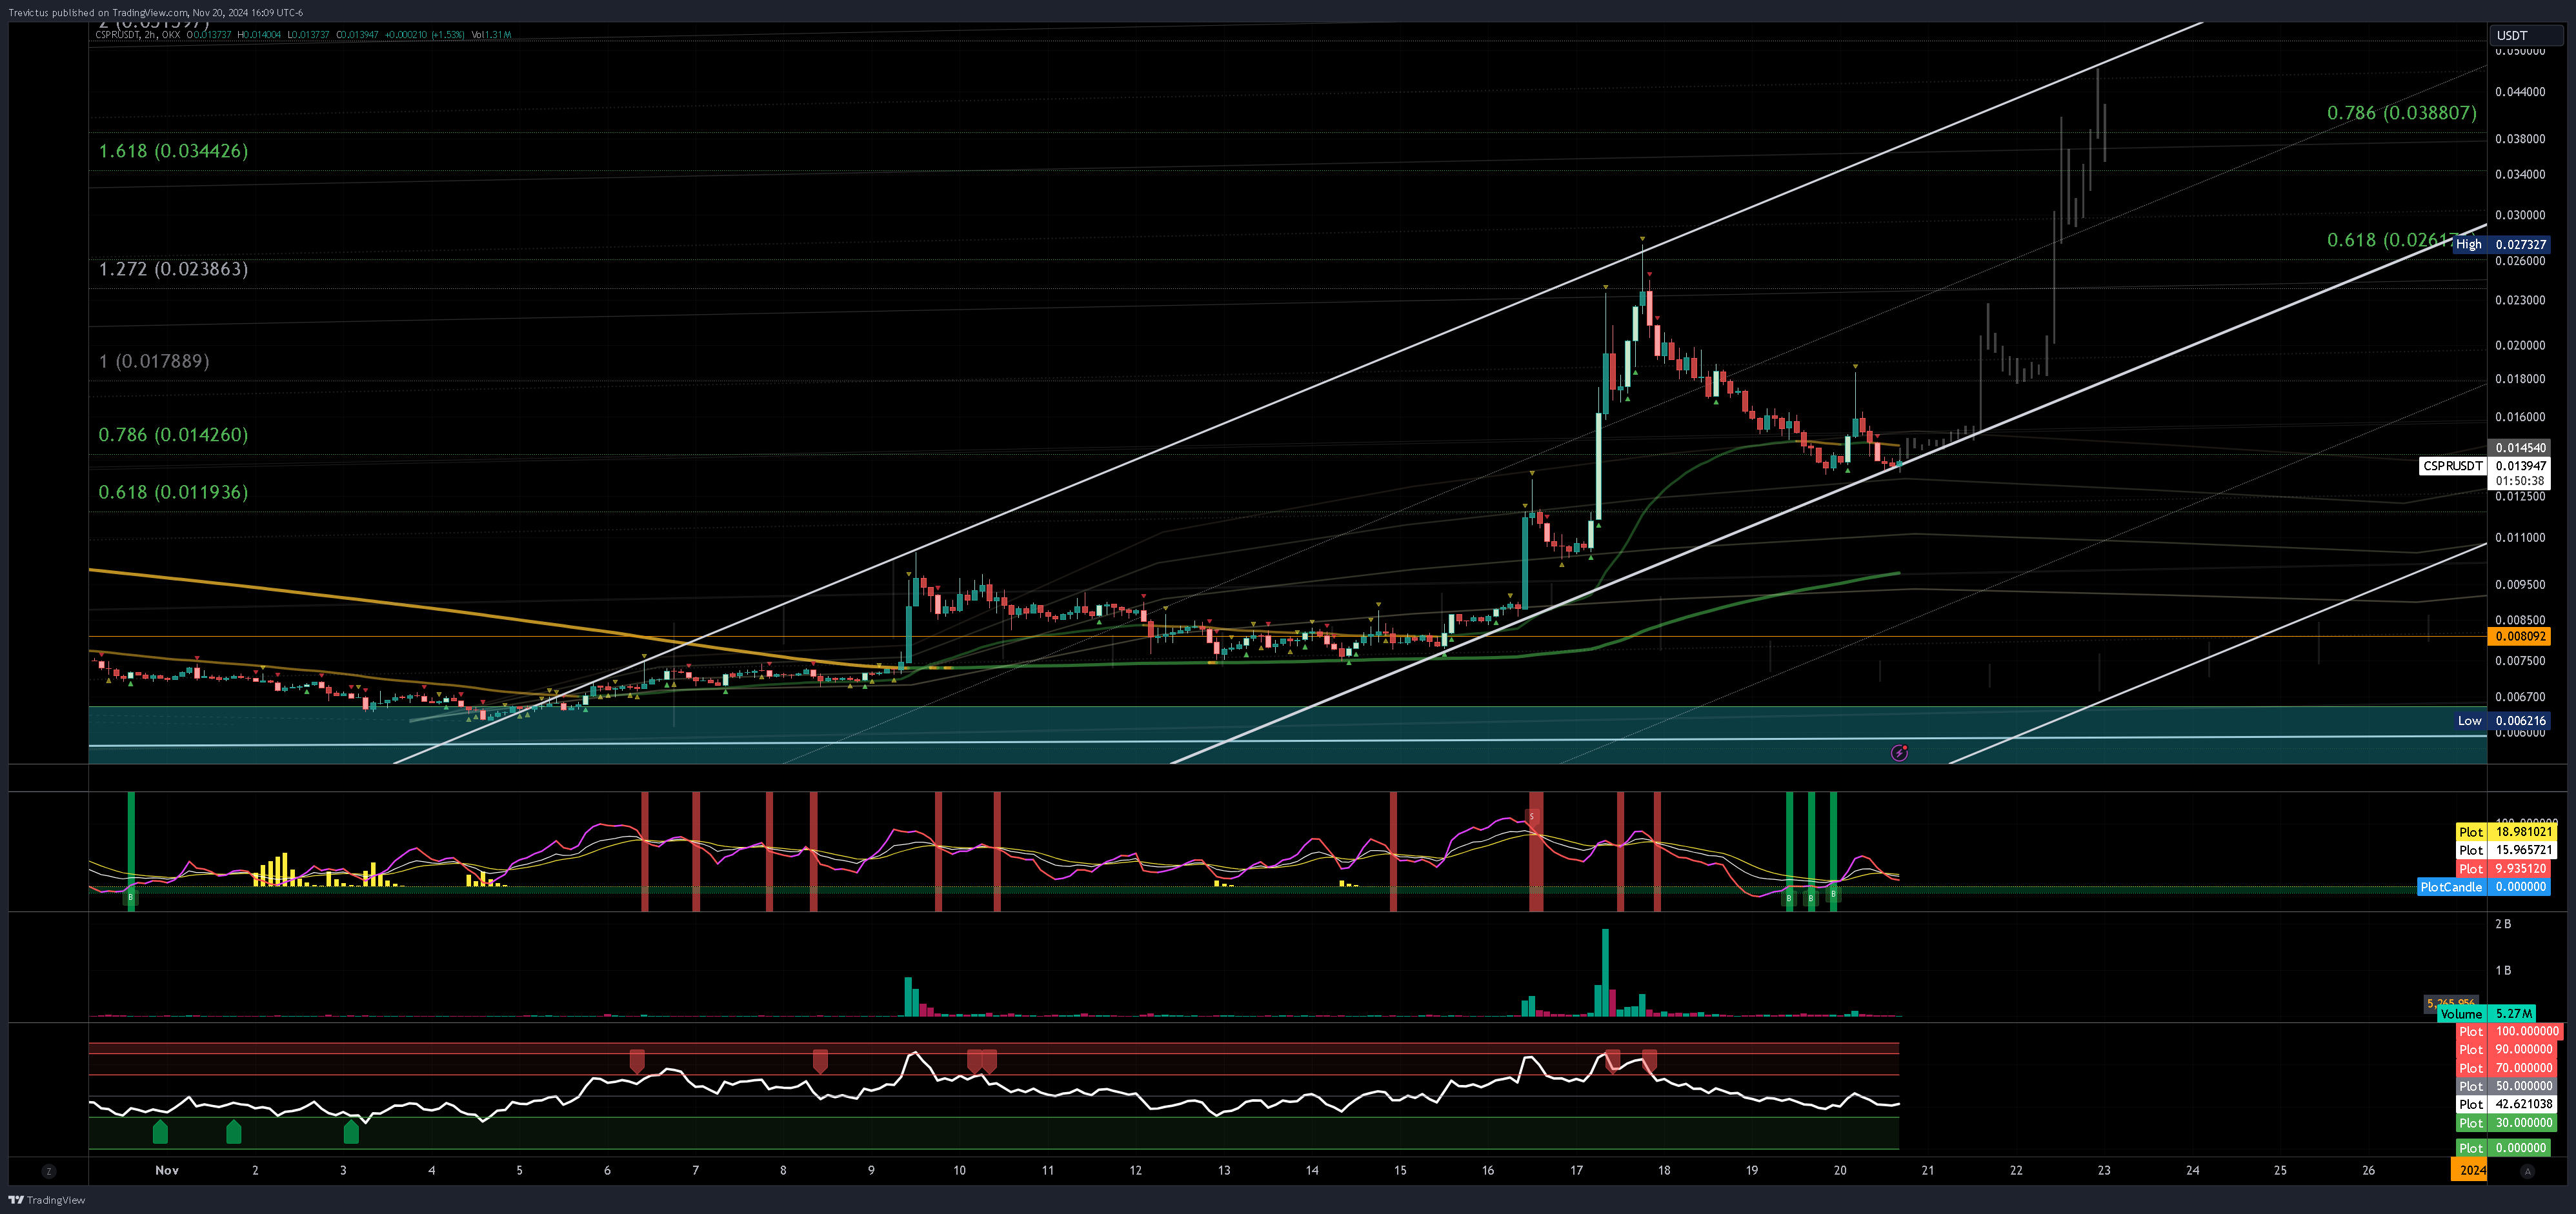Screen dimensions: 2576x1214
Task: Click the CSPRUSDT last price label 0.013947
Action: point(2484,465)
